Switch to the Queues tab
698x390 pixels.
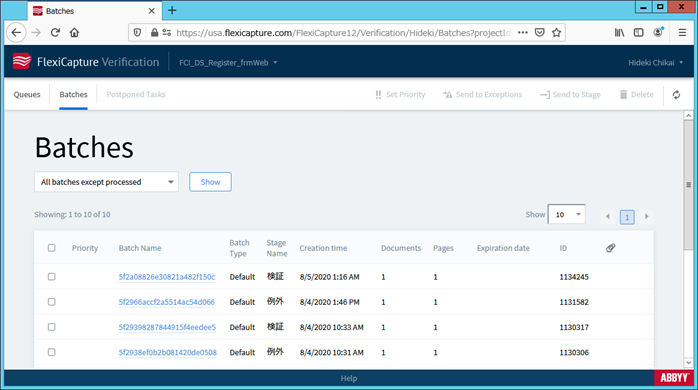pos(27,94)
